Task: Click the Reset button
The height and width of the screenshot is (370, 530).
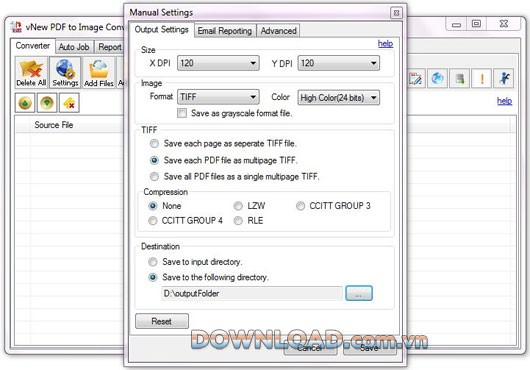Action: point(162,321)
